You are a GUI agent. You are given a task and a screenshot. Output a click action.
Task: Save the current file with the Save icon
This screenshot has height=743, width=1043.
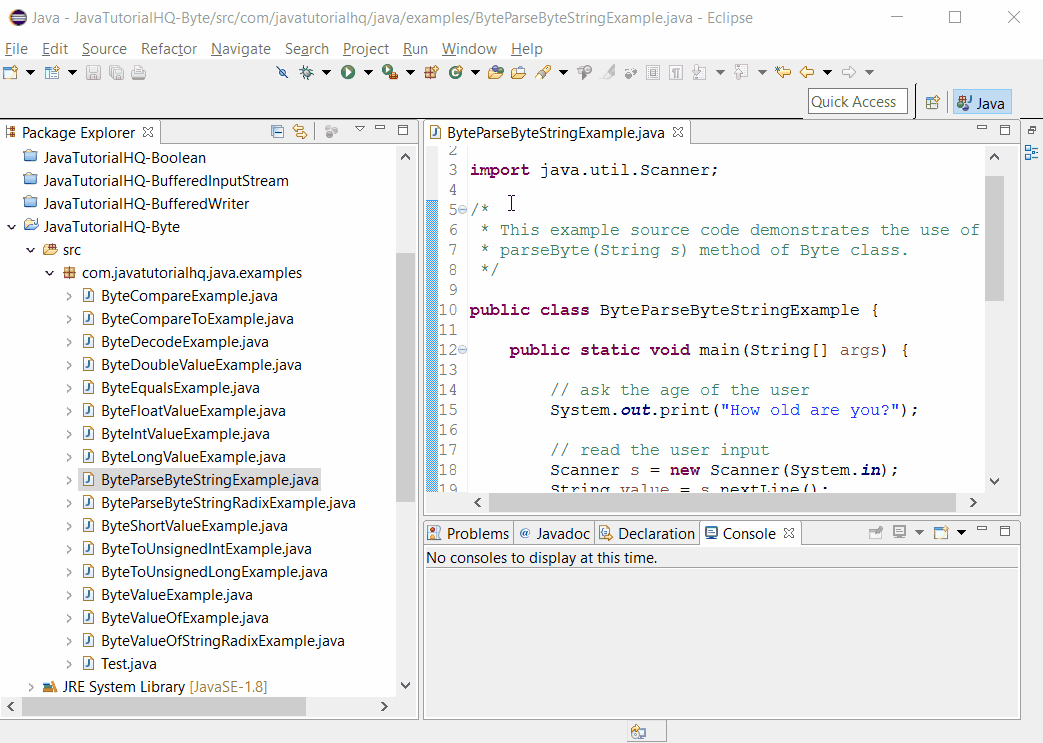click(x=92, y=71)
